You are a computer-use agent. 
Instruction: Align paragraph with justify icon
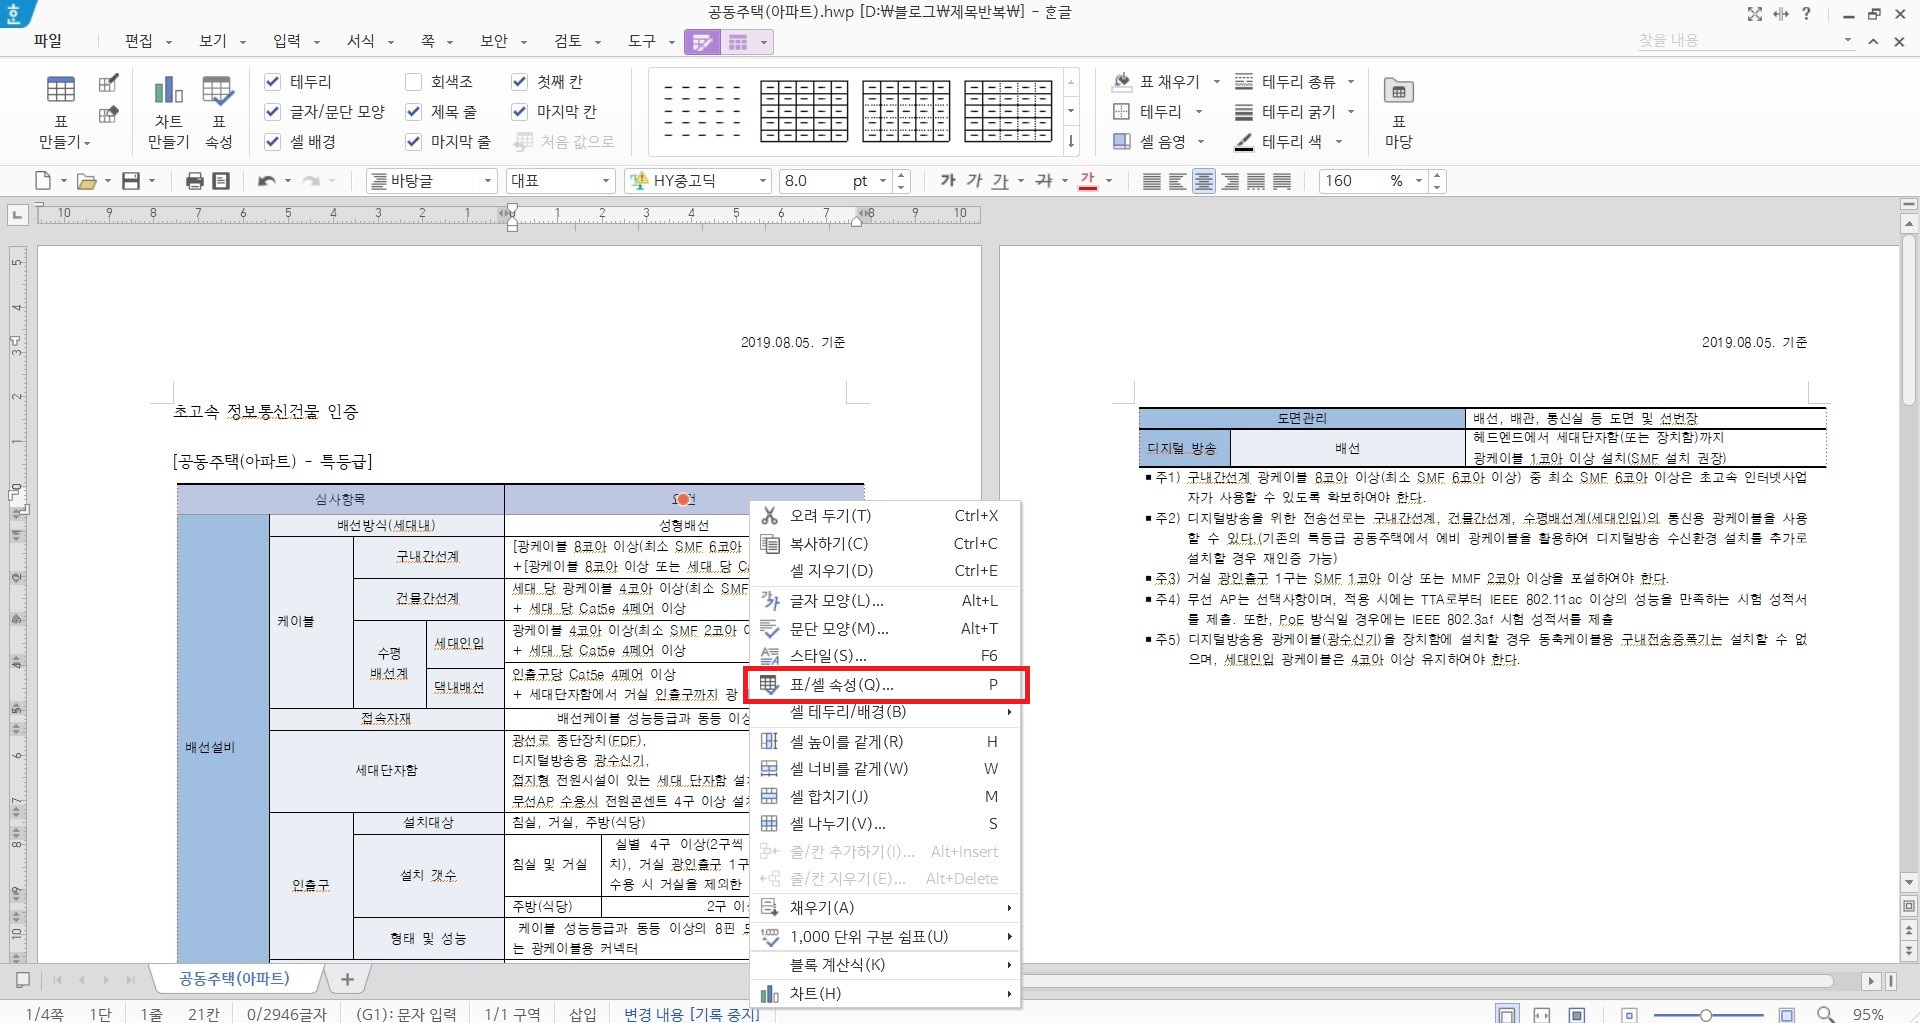(1152, 181)
